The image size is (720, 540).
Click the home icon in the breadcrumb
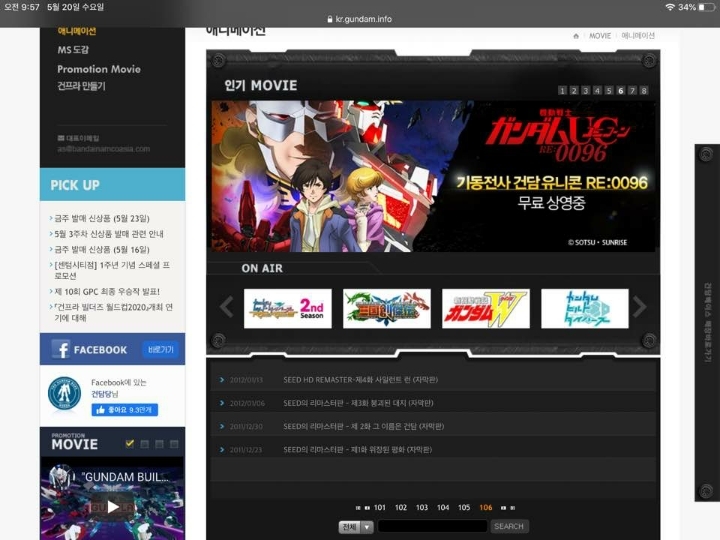(x=576, y=36)
